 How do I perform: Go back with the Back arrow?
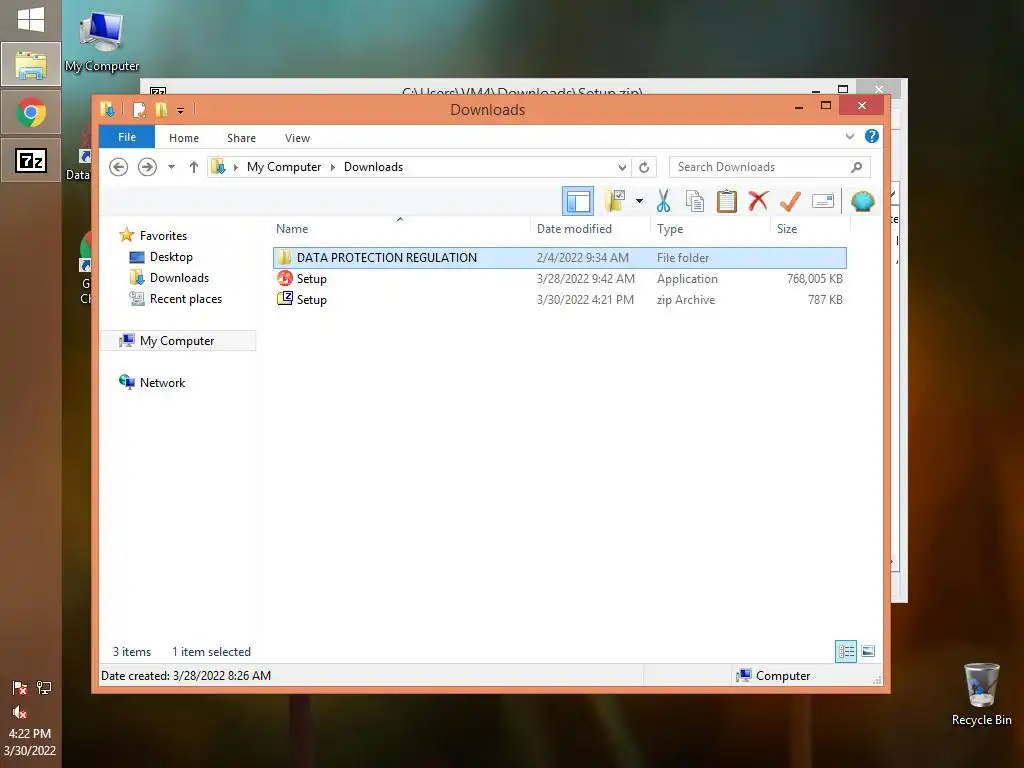(118, 167)
